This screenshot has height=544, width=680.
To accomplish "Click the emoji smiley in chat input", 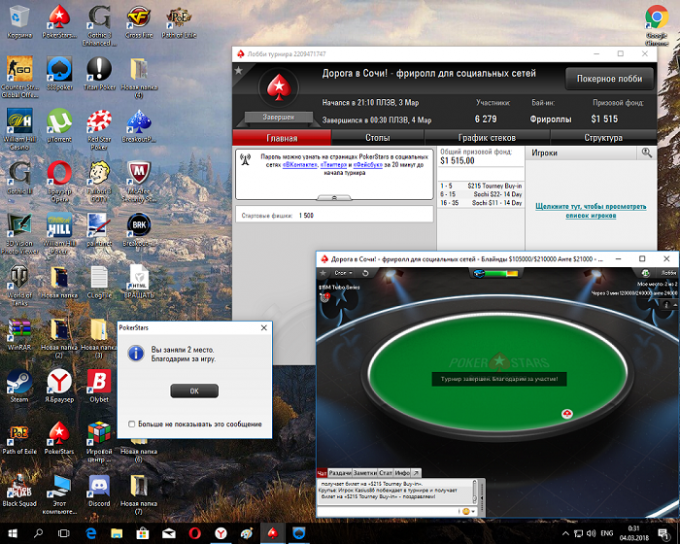I will click(x=466, y=511).
